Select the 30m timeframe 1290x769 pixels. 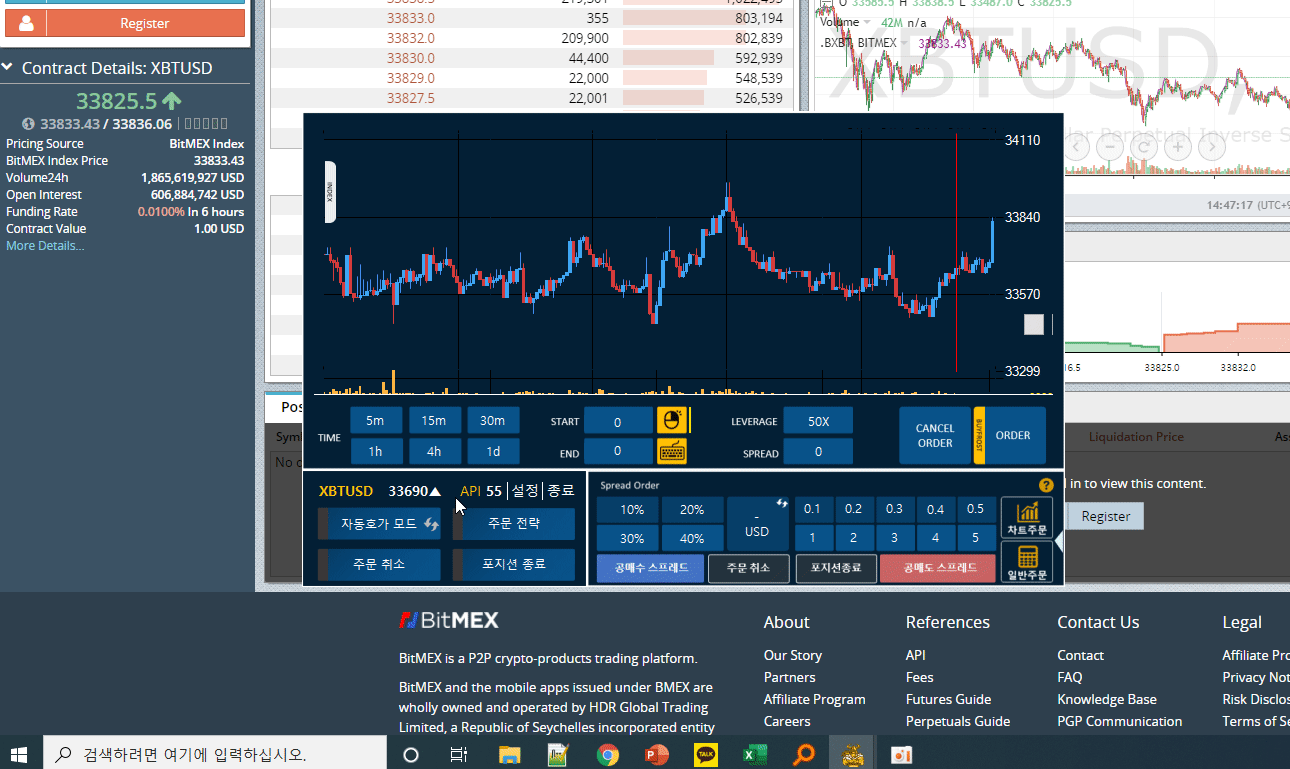[x=493, y=421]
